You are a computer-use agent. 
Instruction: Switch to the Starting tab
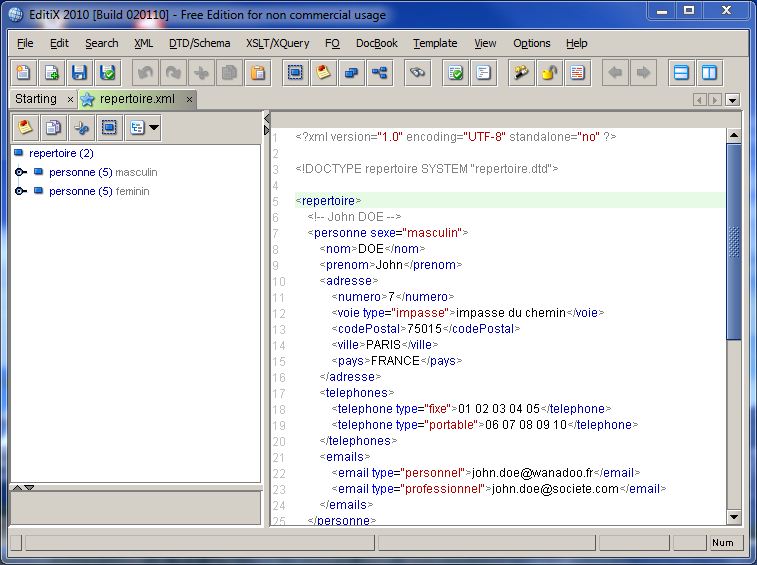(36, 99)
